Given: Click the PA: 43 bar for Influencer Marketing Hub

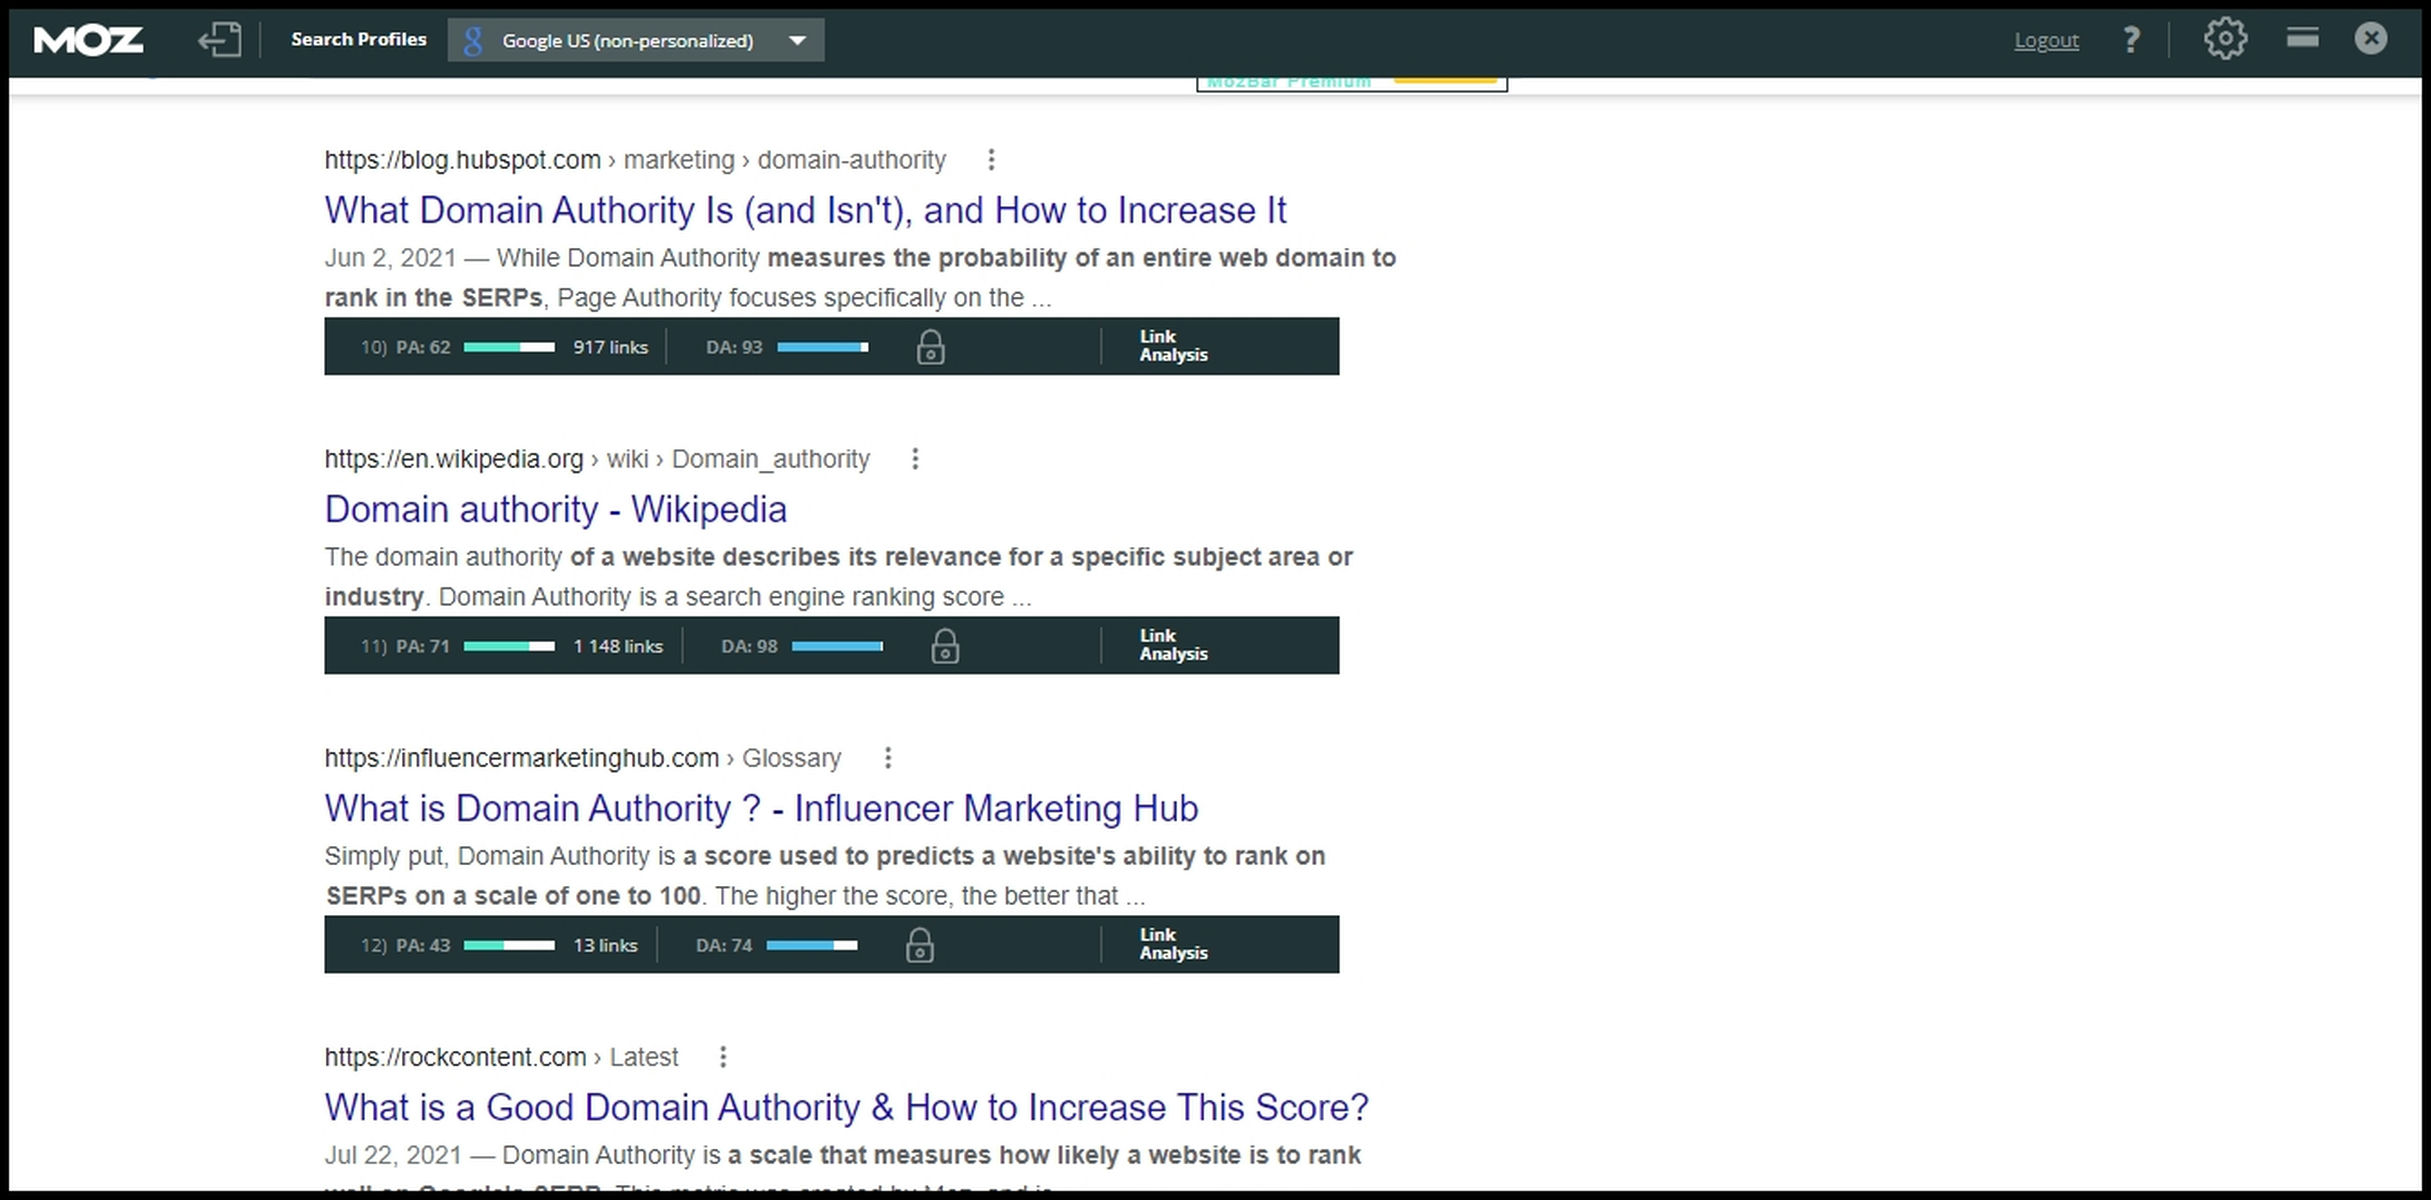Looking at the screenshot, I should [x=509, y=945].
